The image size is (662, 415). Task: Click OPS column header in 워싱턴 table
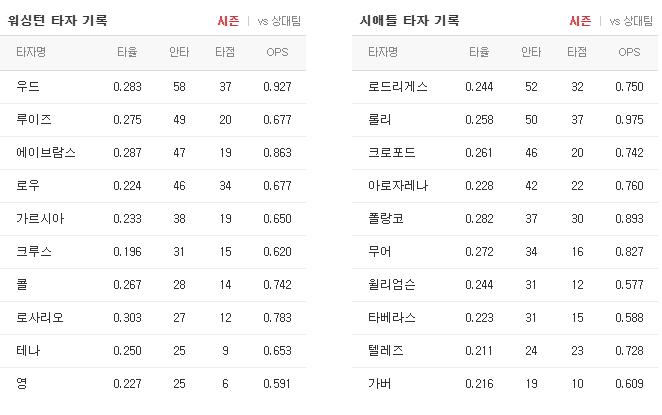(x=277, y=52)
